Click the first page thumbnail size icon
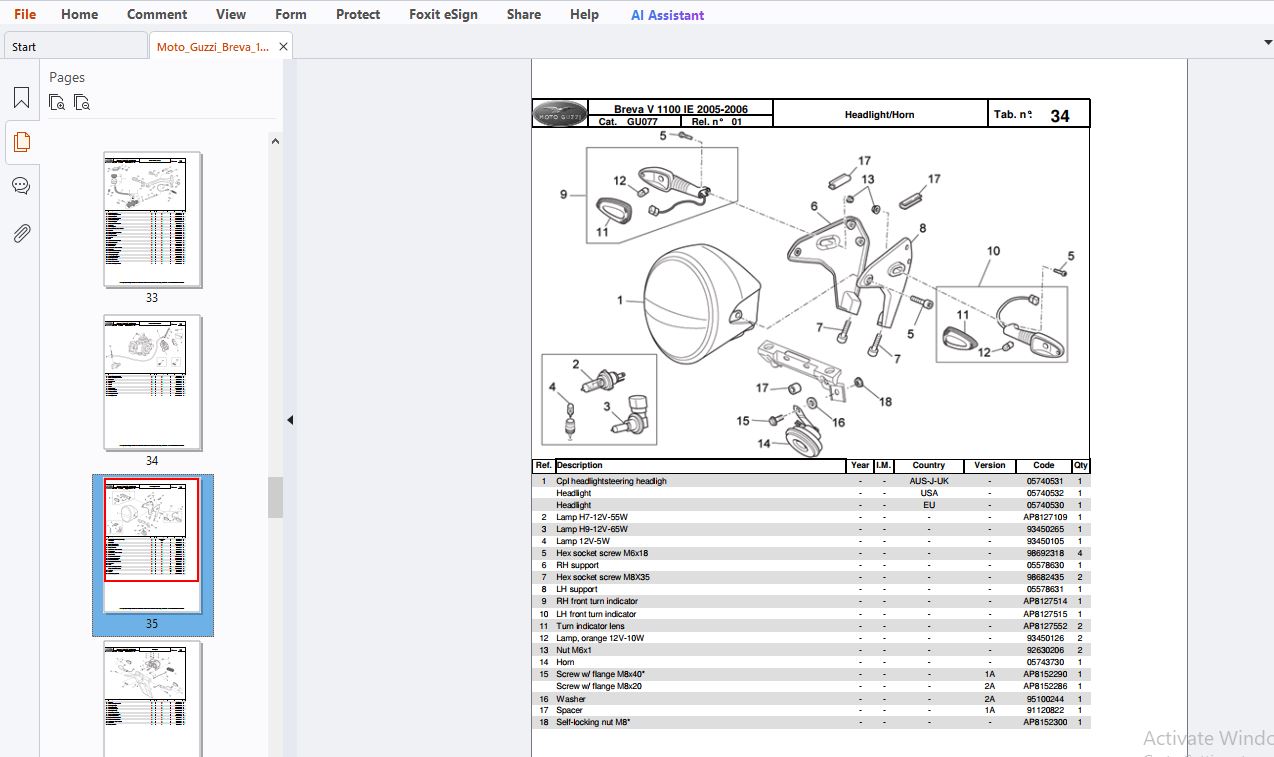This screenshot has width=1274, height=757. pyautogui.click(x=57, y=102)
